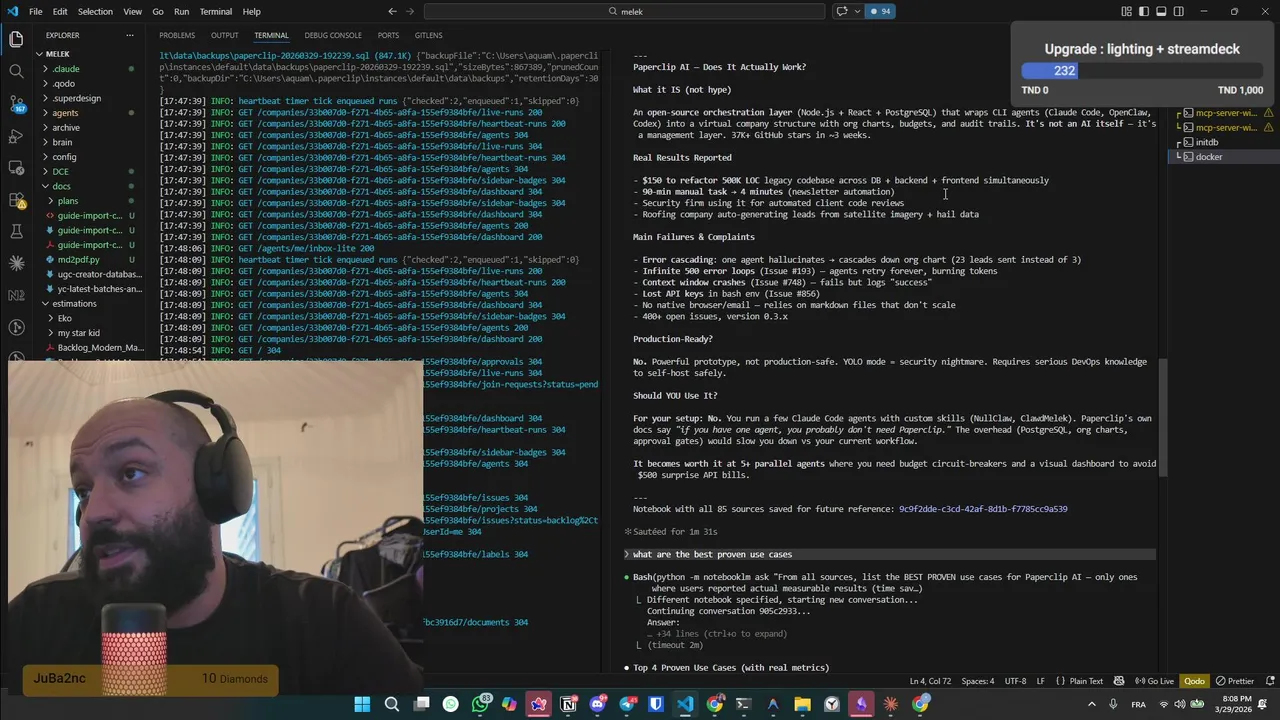The image size is (1280, 720).
Task: Click the Customize Layout icon
Action: point(1127,11)
